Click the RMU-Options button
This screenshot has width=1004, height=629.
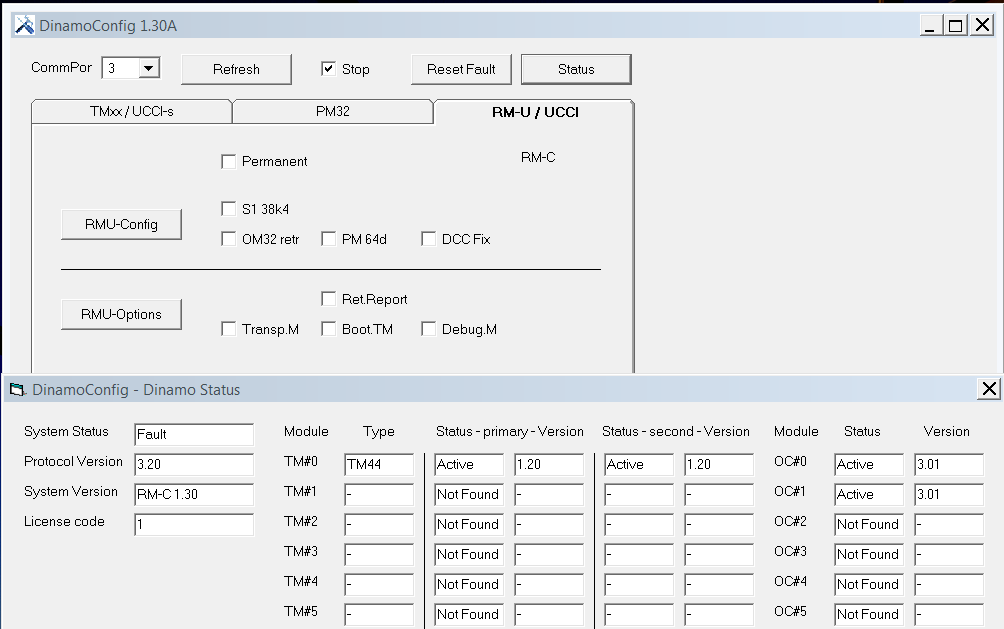coord(121,314)
